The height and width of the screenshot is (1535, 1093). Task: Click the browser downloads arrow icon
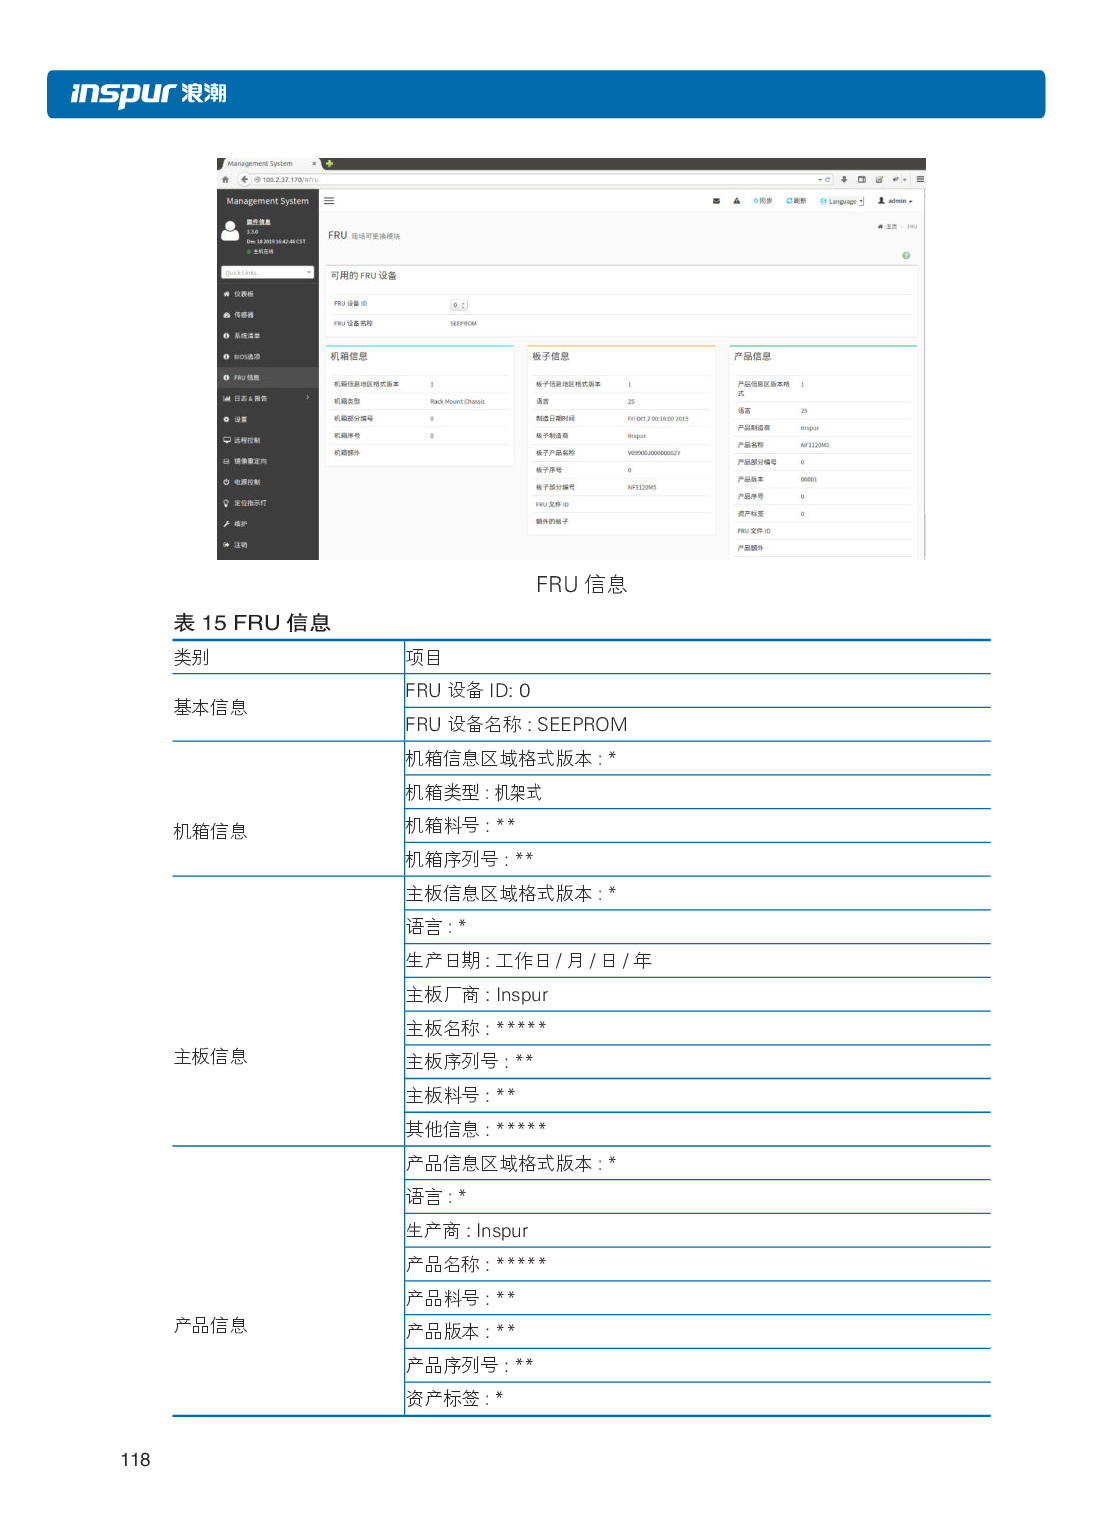point(844,180)
